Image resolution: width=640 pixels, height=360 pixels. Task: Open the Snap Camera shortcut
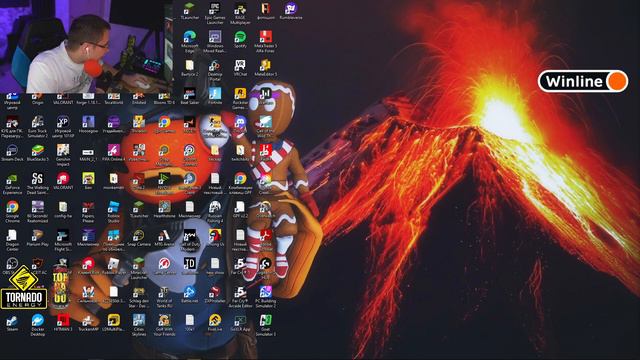click(139, 238)
